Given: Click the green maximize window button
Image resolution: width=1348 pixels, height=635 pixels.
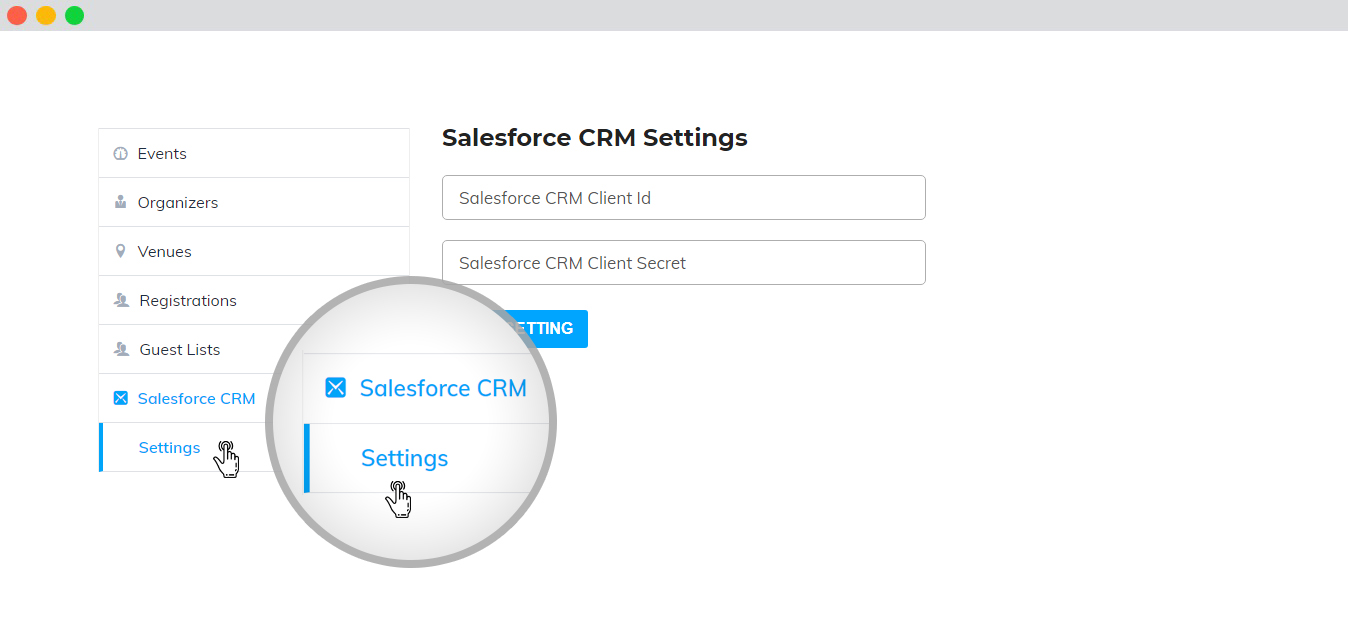Looking at the screenshot, I should [x=75, y=15].
